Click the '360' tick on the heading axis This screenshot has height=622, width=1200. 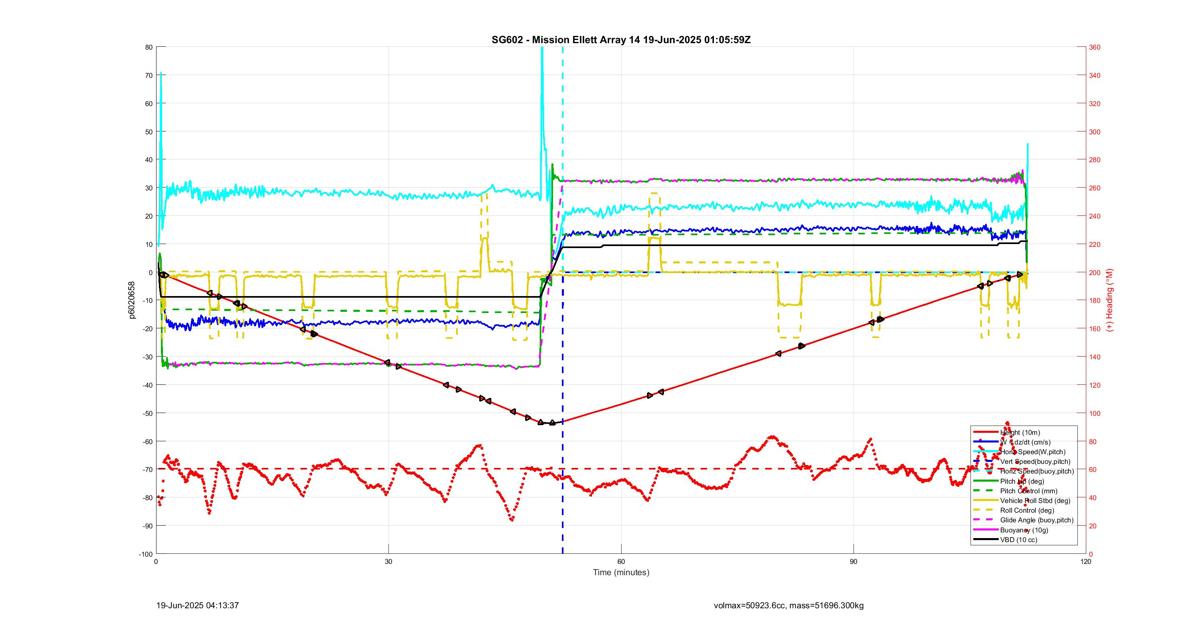pos(1095,47)
